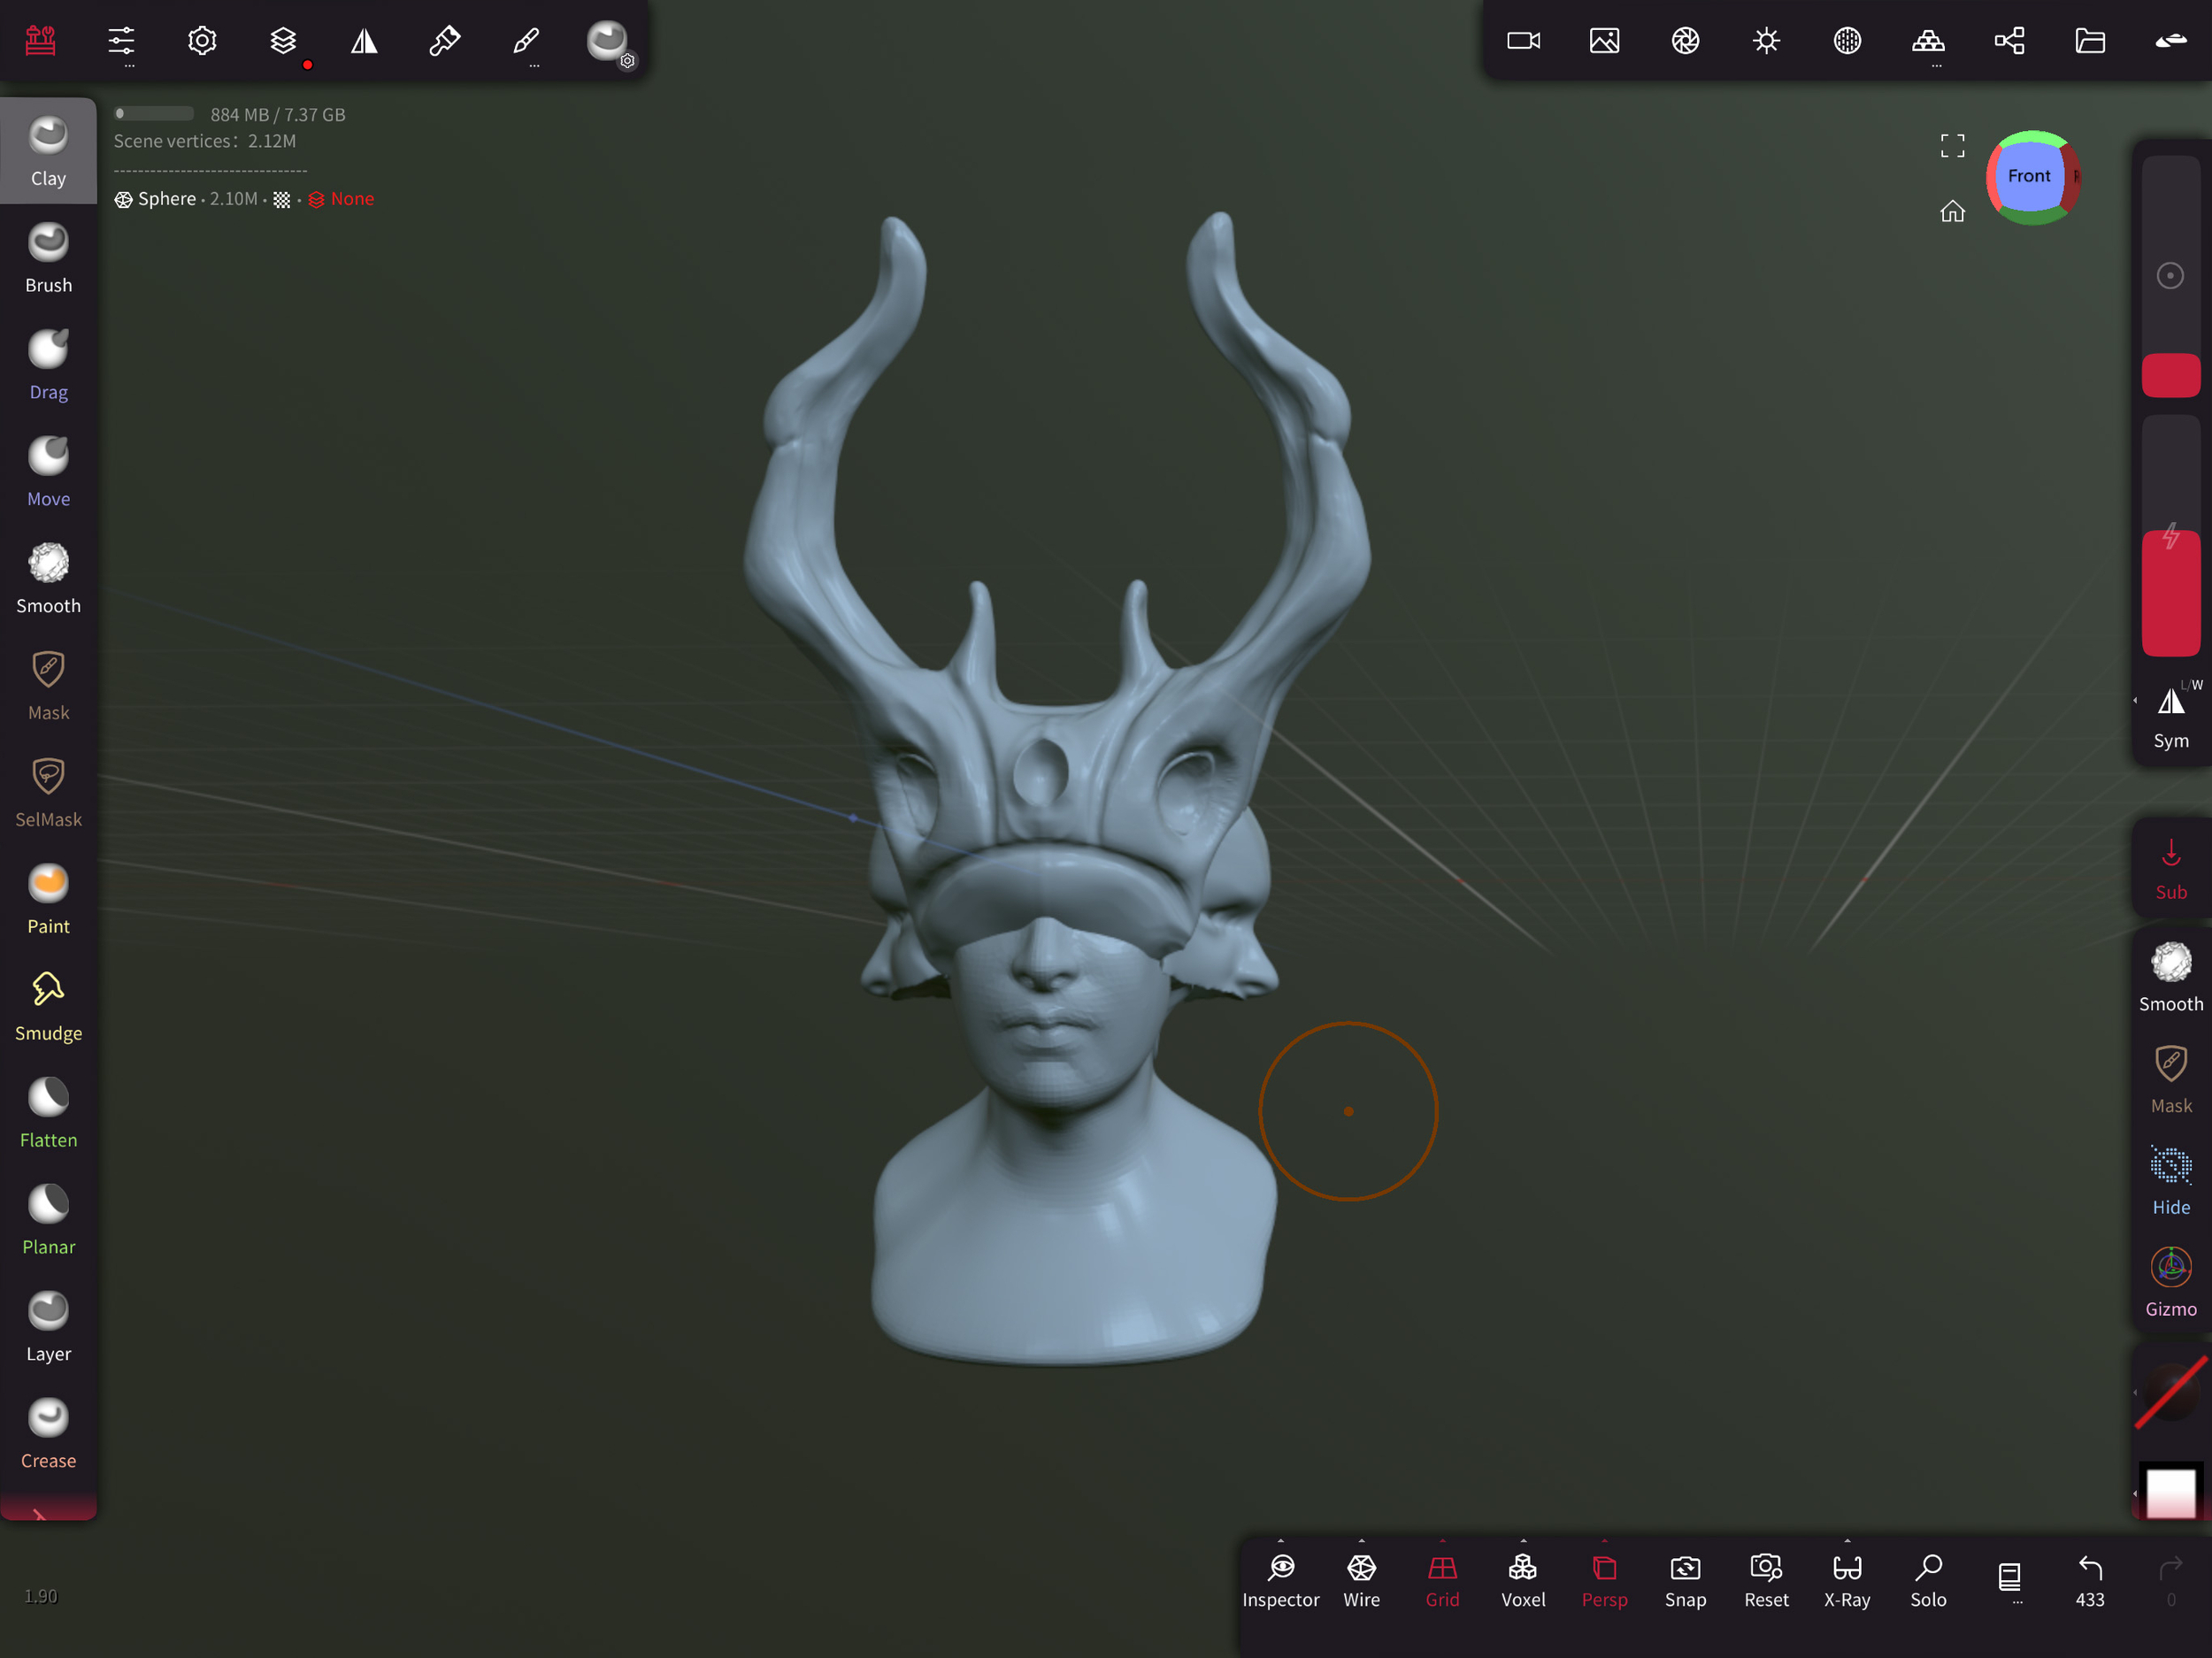Open the camera settings icon
The image size is (2212, 1658).
click(1523, 41)
